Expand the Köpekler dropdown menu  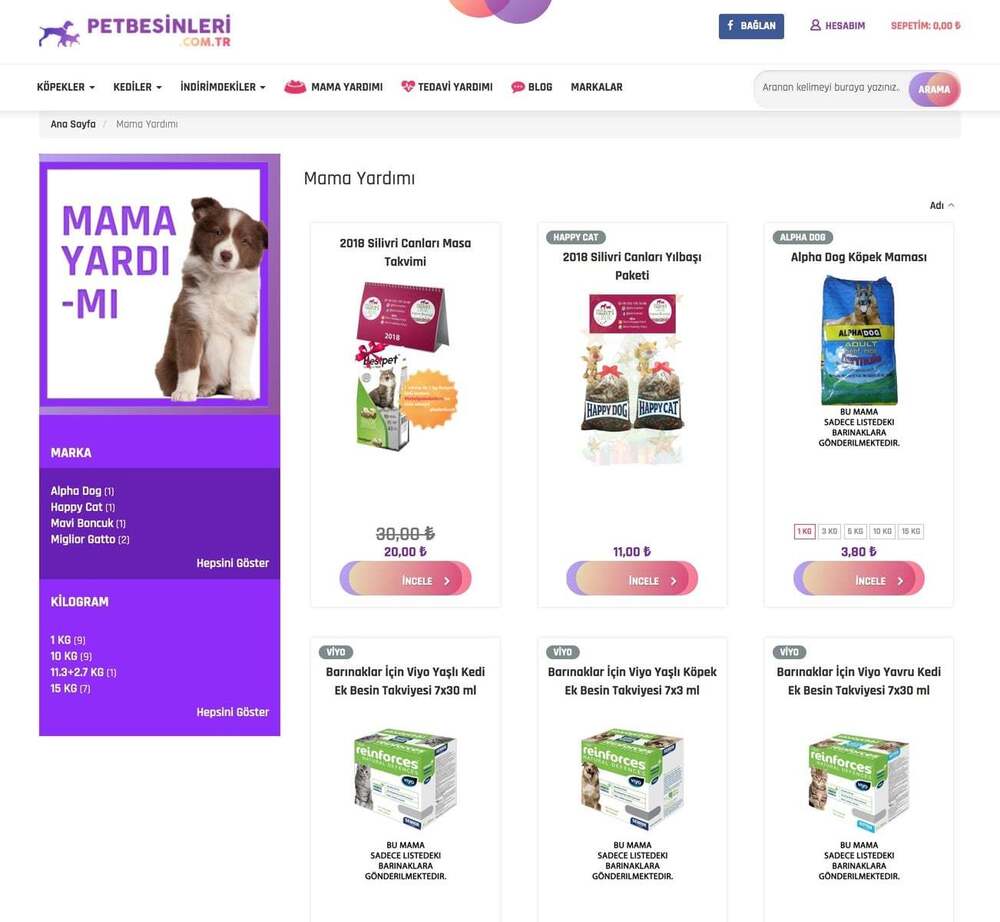[x=66, y=87]
